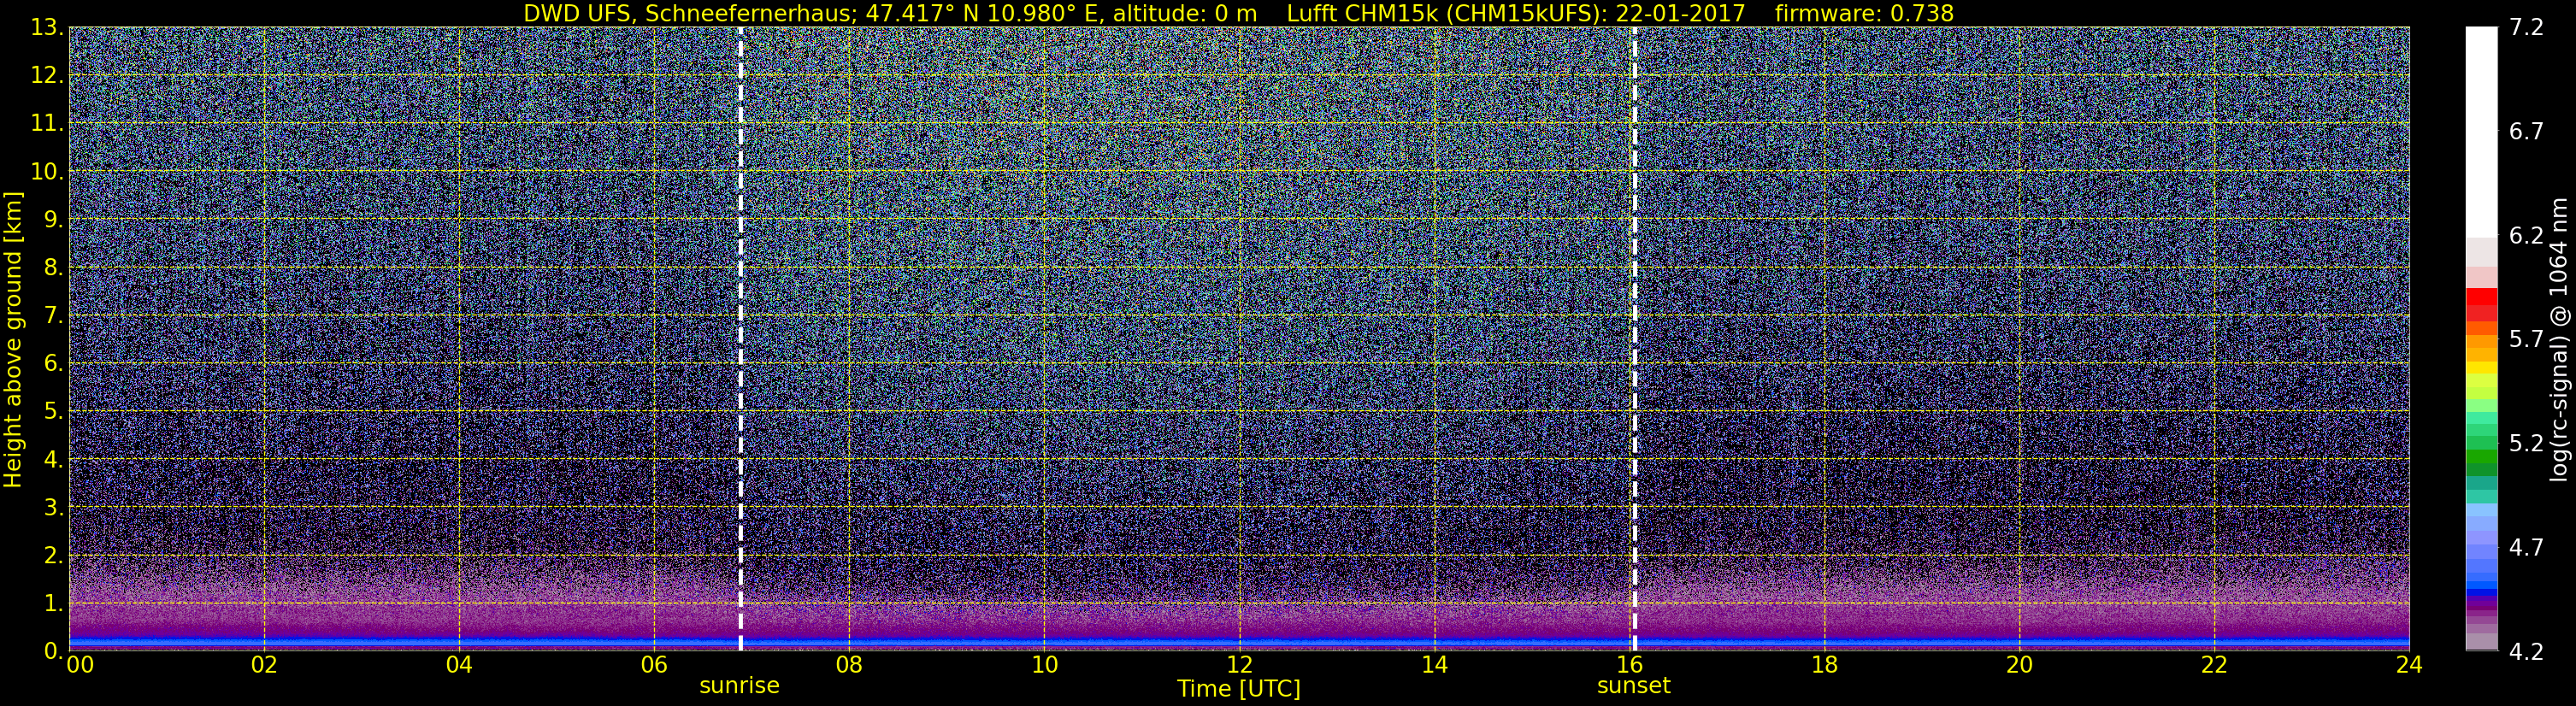This screenshot has width=2576, height=706.
Task: Click the time axis tick label 08
Action: pyautogui.click(x=848, y=665)
